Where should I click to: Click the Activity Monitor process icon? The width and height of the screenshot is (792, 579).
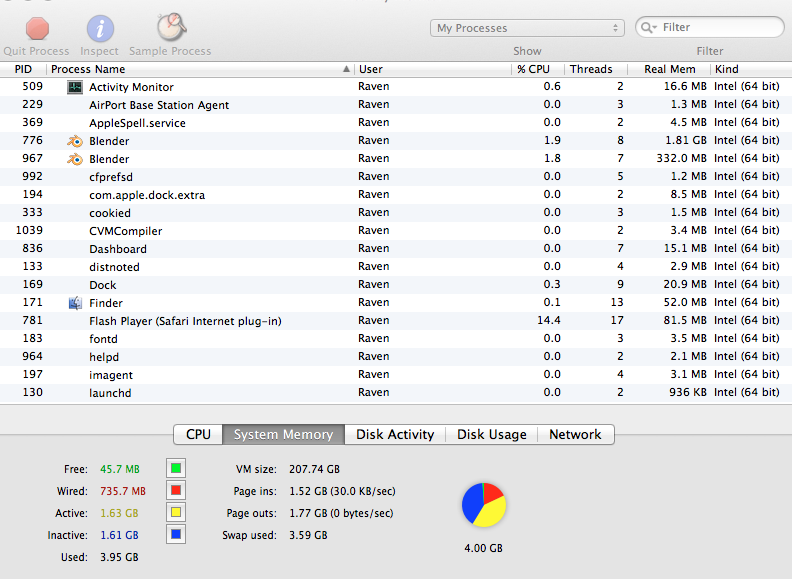[75, 87]
